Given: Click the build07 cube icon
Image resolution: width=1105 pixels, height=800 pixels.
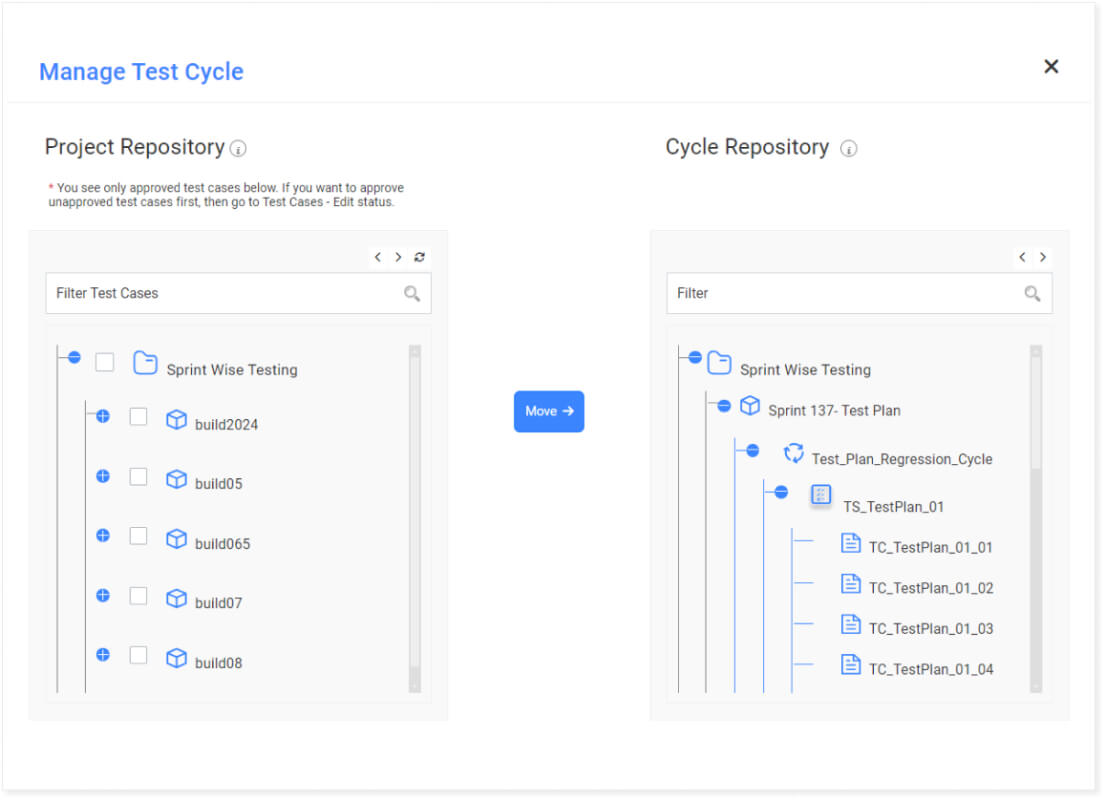Looking at the screenshot, I should coord(176,598).
